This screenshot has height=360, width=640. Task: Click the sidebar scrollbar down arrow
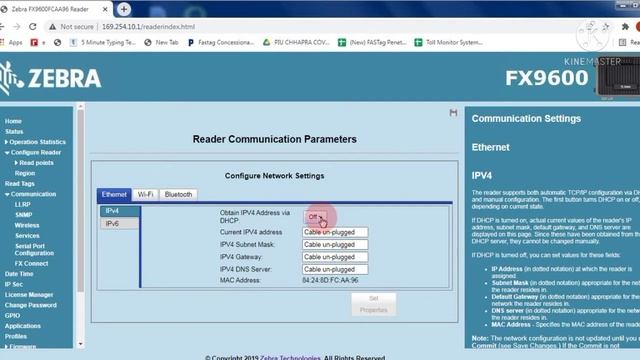coord(80,344)
